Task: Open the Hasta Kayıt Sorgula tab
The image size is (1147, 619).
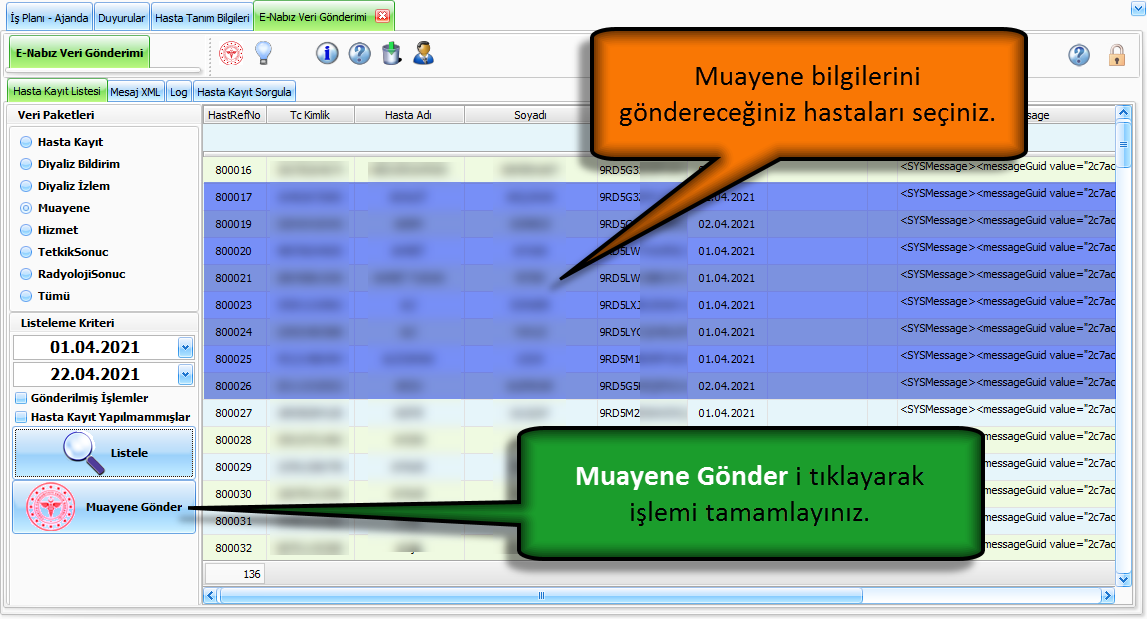Action: point(244,92)
